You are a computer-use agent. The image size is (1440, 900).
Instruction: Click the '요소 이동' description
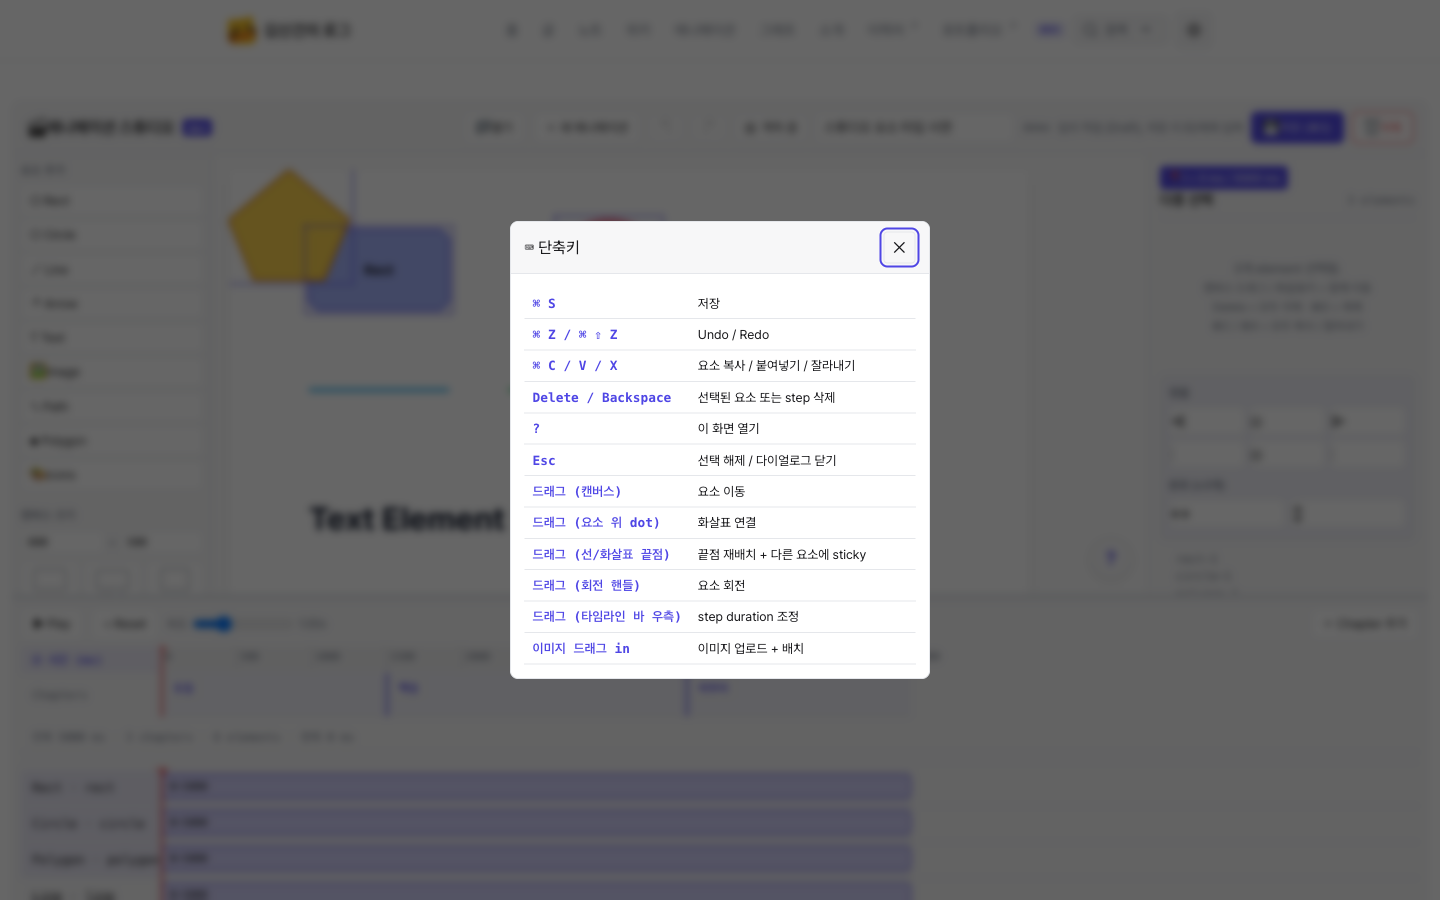(x=721, y=492)
